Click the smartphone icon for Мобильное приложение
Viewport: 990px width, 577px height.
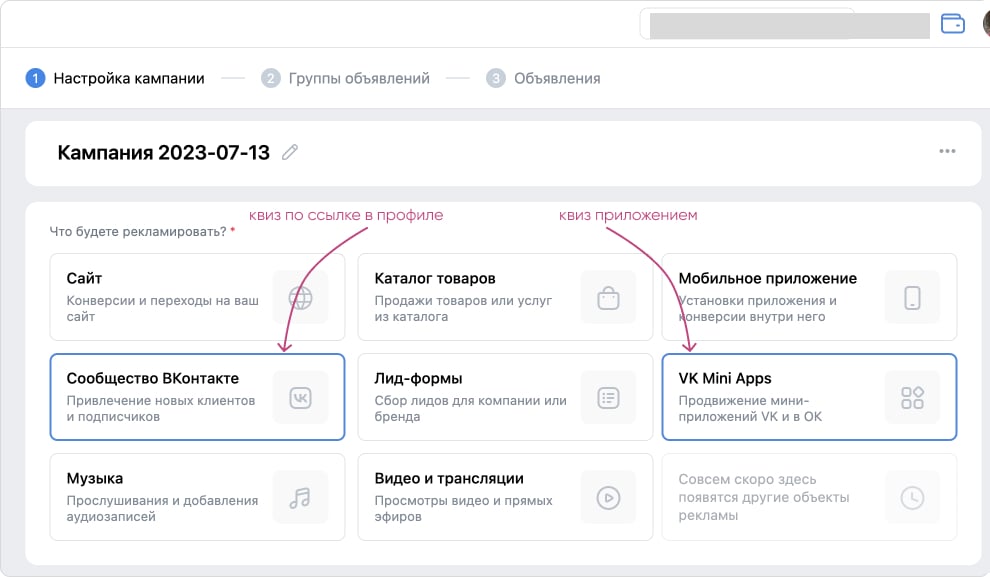[x=912, y=297]
